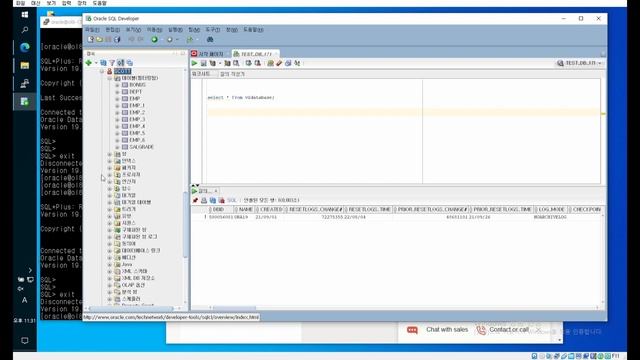The height and width of the screenshot is (360, 640).
Task: Collapse the Tables (Filtered) folder
Action: (109, 78)
